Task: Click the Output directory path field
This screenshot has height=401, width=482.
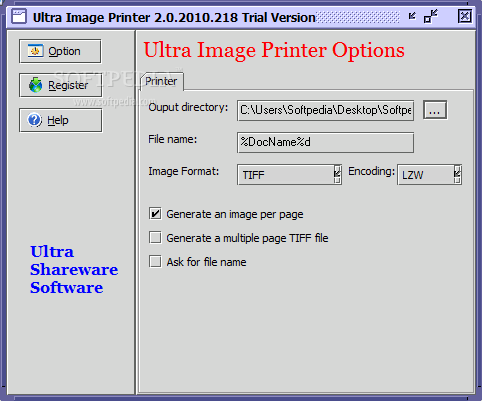Action: pos(325,110)
